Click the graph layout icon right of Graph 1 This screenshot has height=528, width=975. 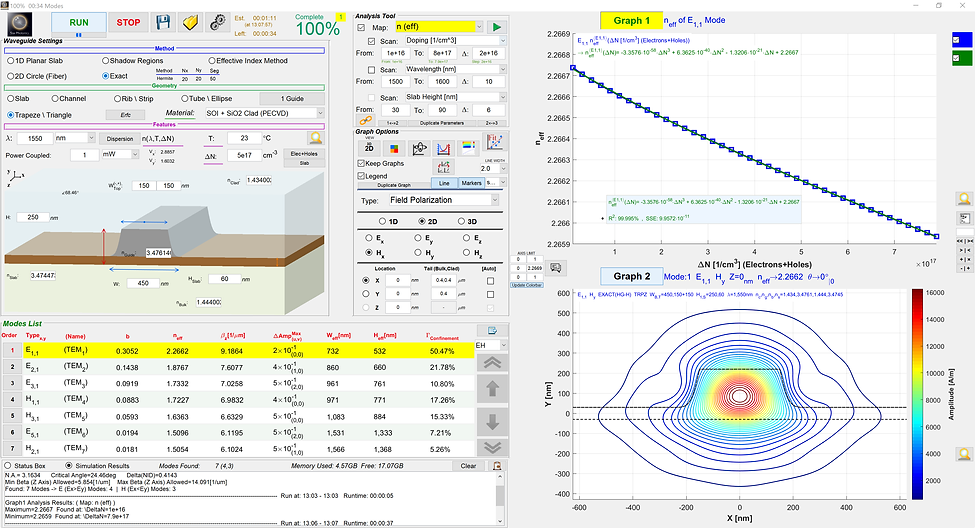click(x=964, y=218)
